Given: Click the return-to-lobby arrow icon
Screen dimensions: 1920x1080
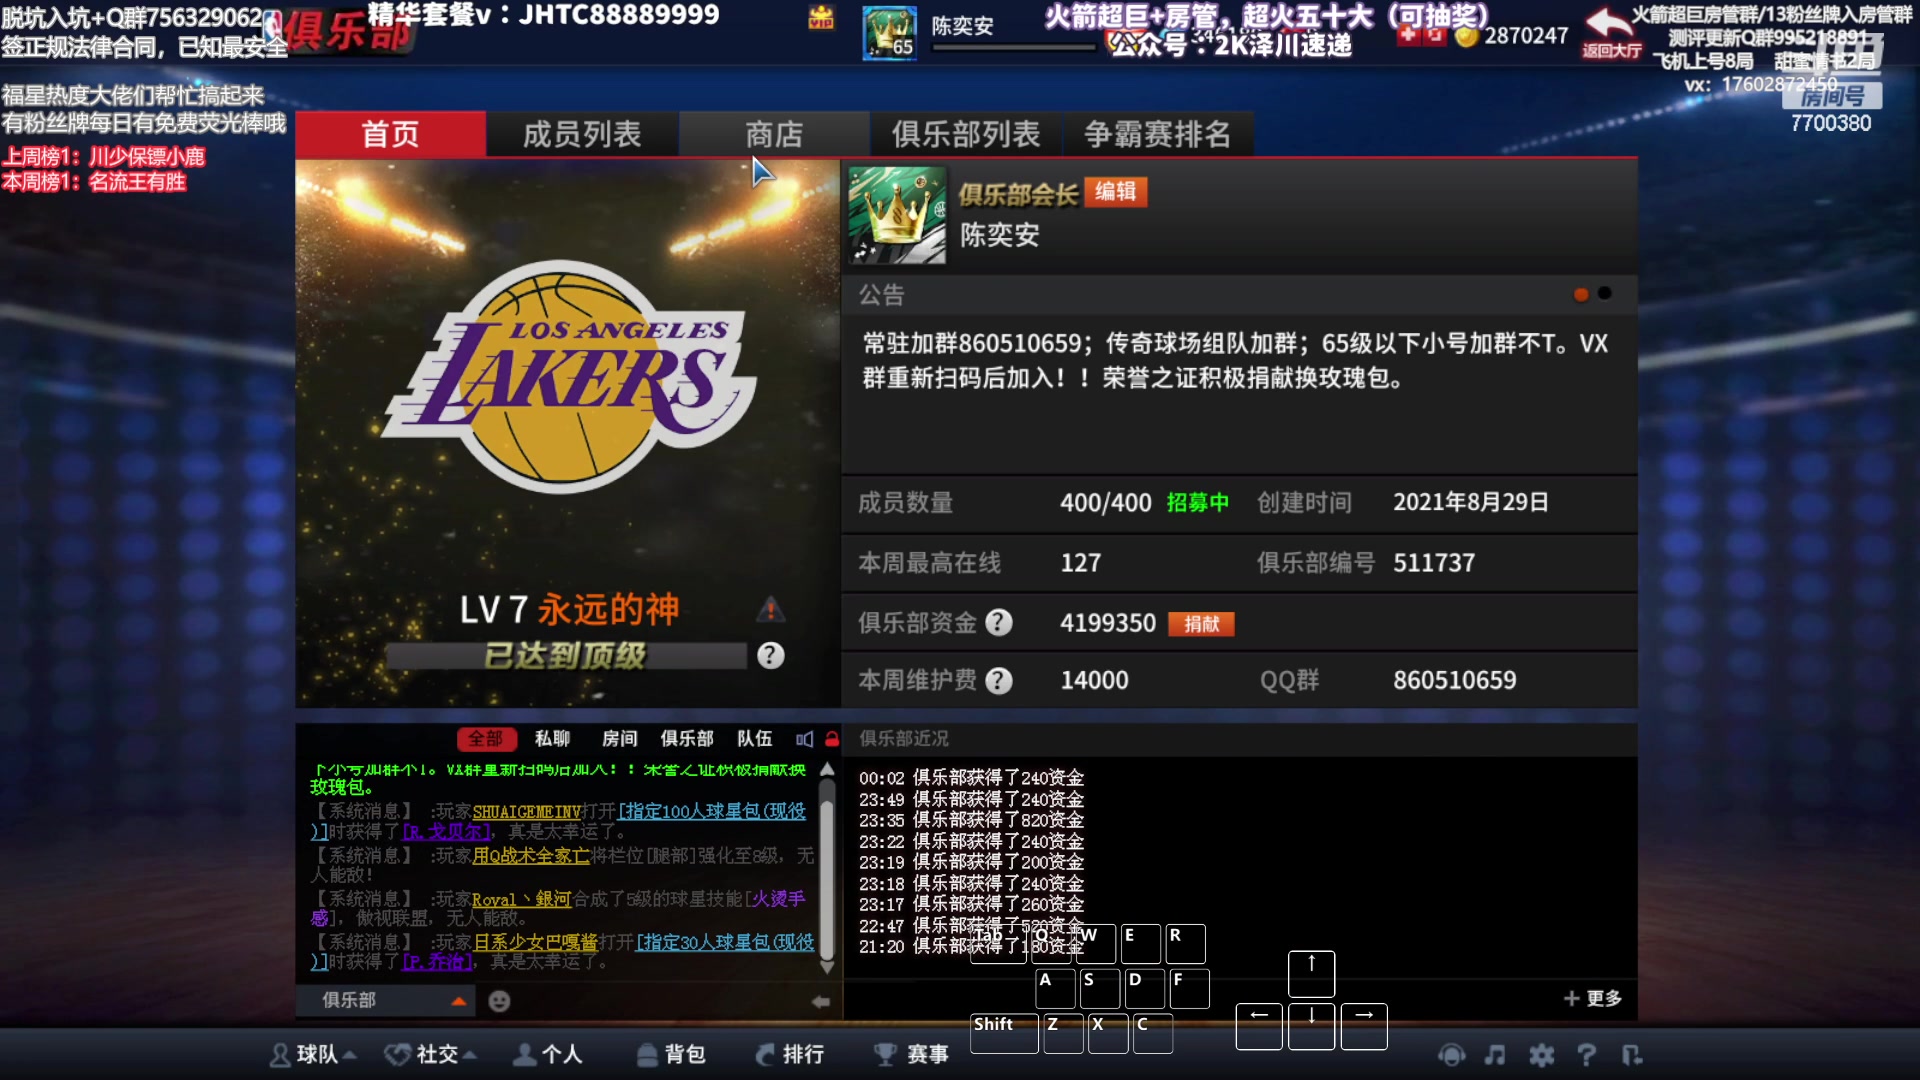Looking at the screenshot, I should [x=1610, y=32].
